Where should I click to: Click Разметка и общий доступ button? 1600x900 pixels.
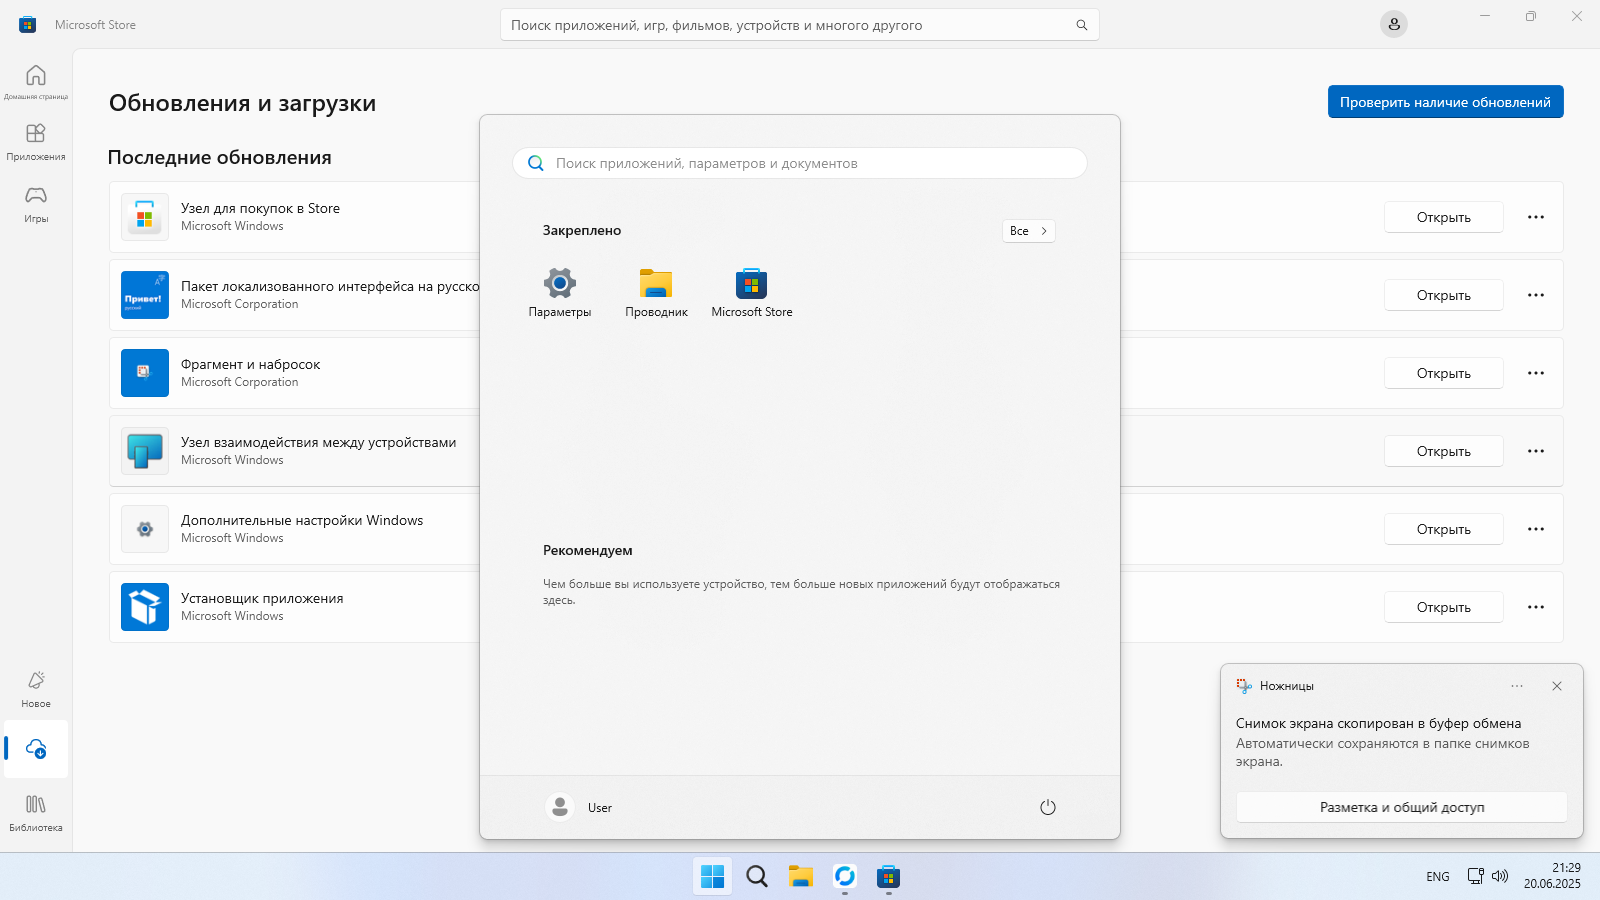tap(1401, 807)
